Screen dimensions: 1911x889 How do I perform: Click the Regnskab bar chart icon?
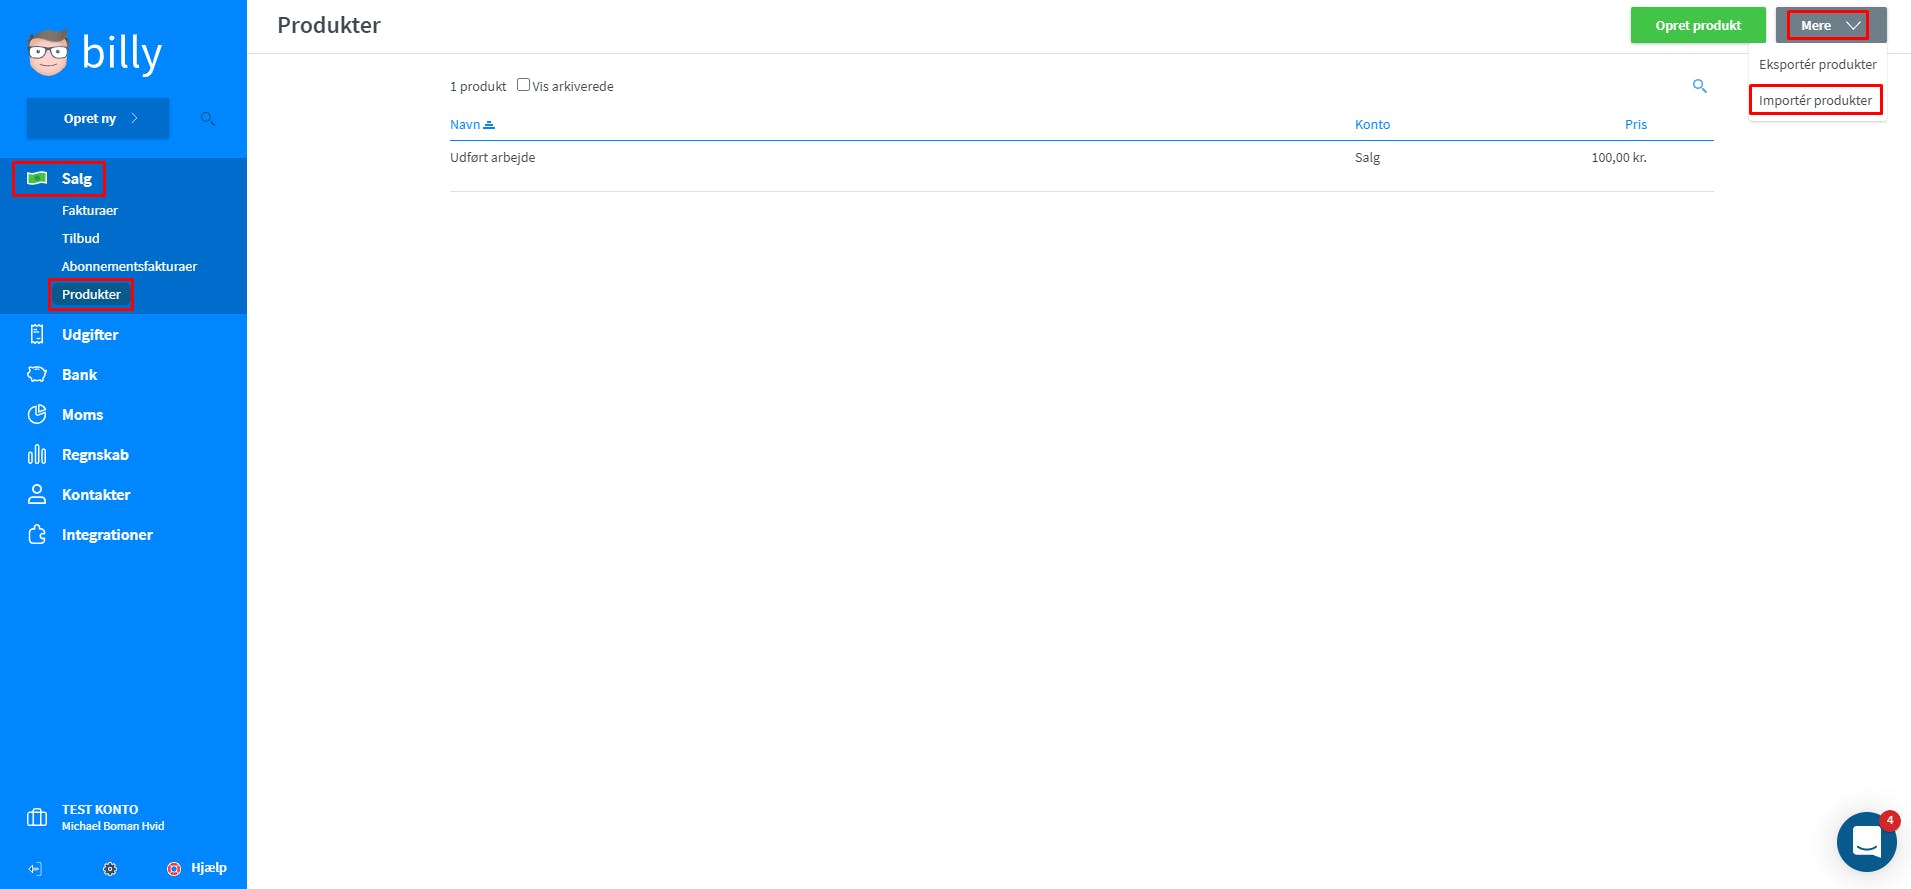37,454
